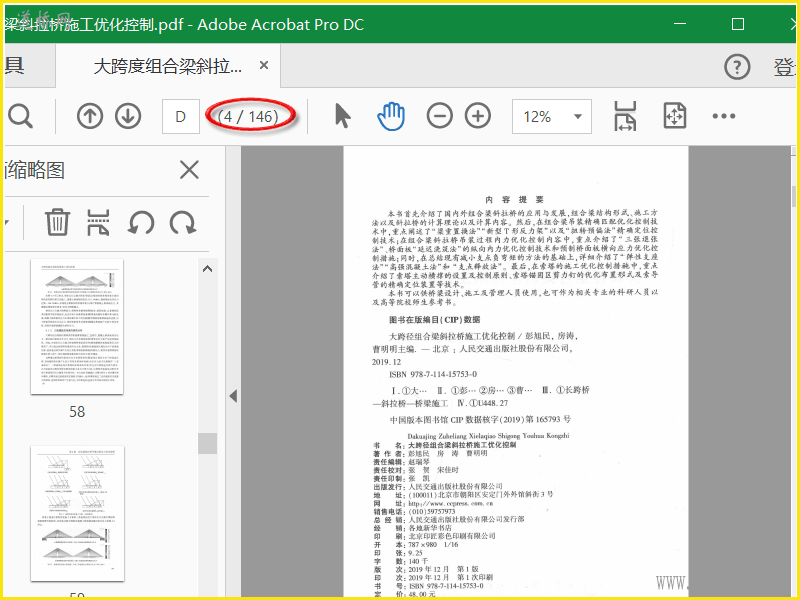The image size is (800, 600).
Task: Close the document tab 大跨度组合梁斜拉
Action: [x=264, y=65]
